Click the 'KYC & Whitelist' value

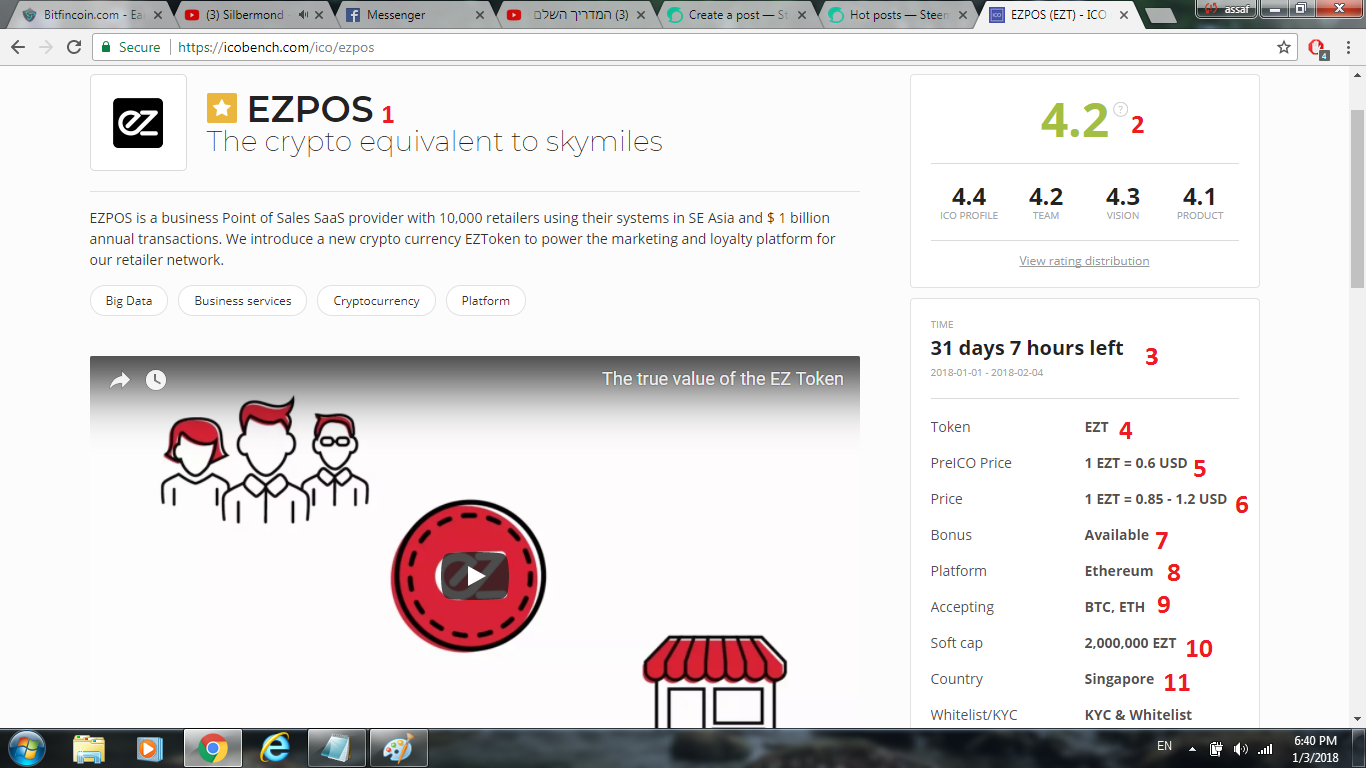1138,715
